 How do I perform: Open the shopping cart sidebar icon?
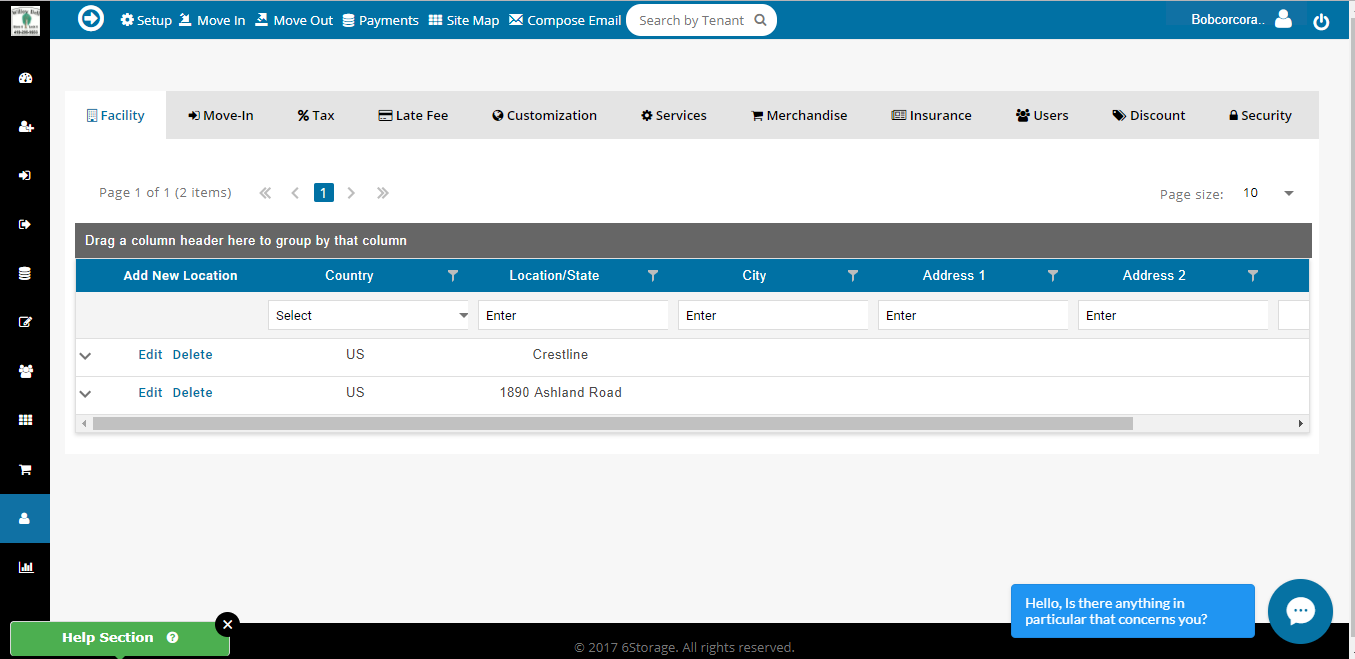26,469
